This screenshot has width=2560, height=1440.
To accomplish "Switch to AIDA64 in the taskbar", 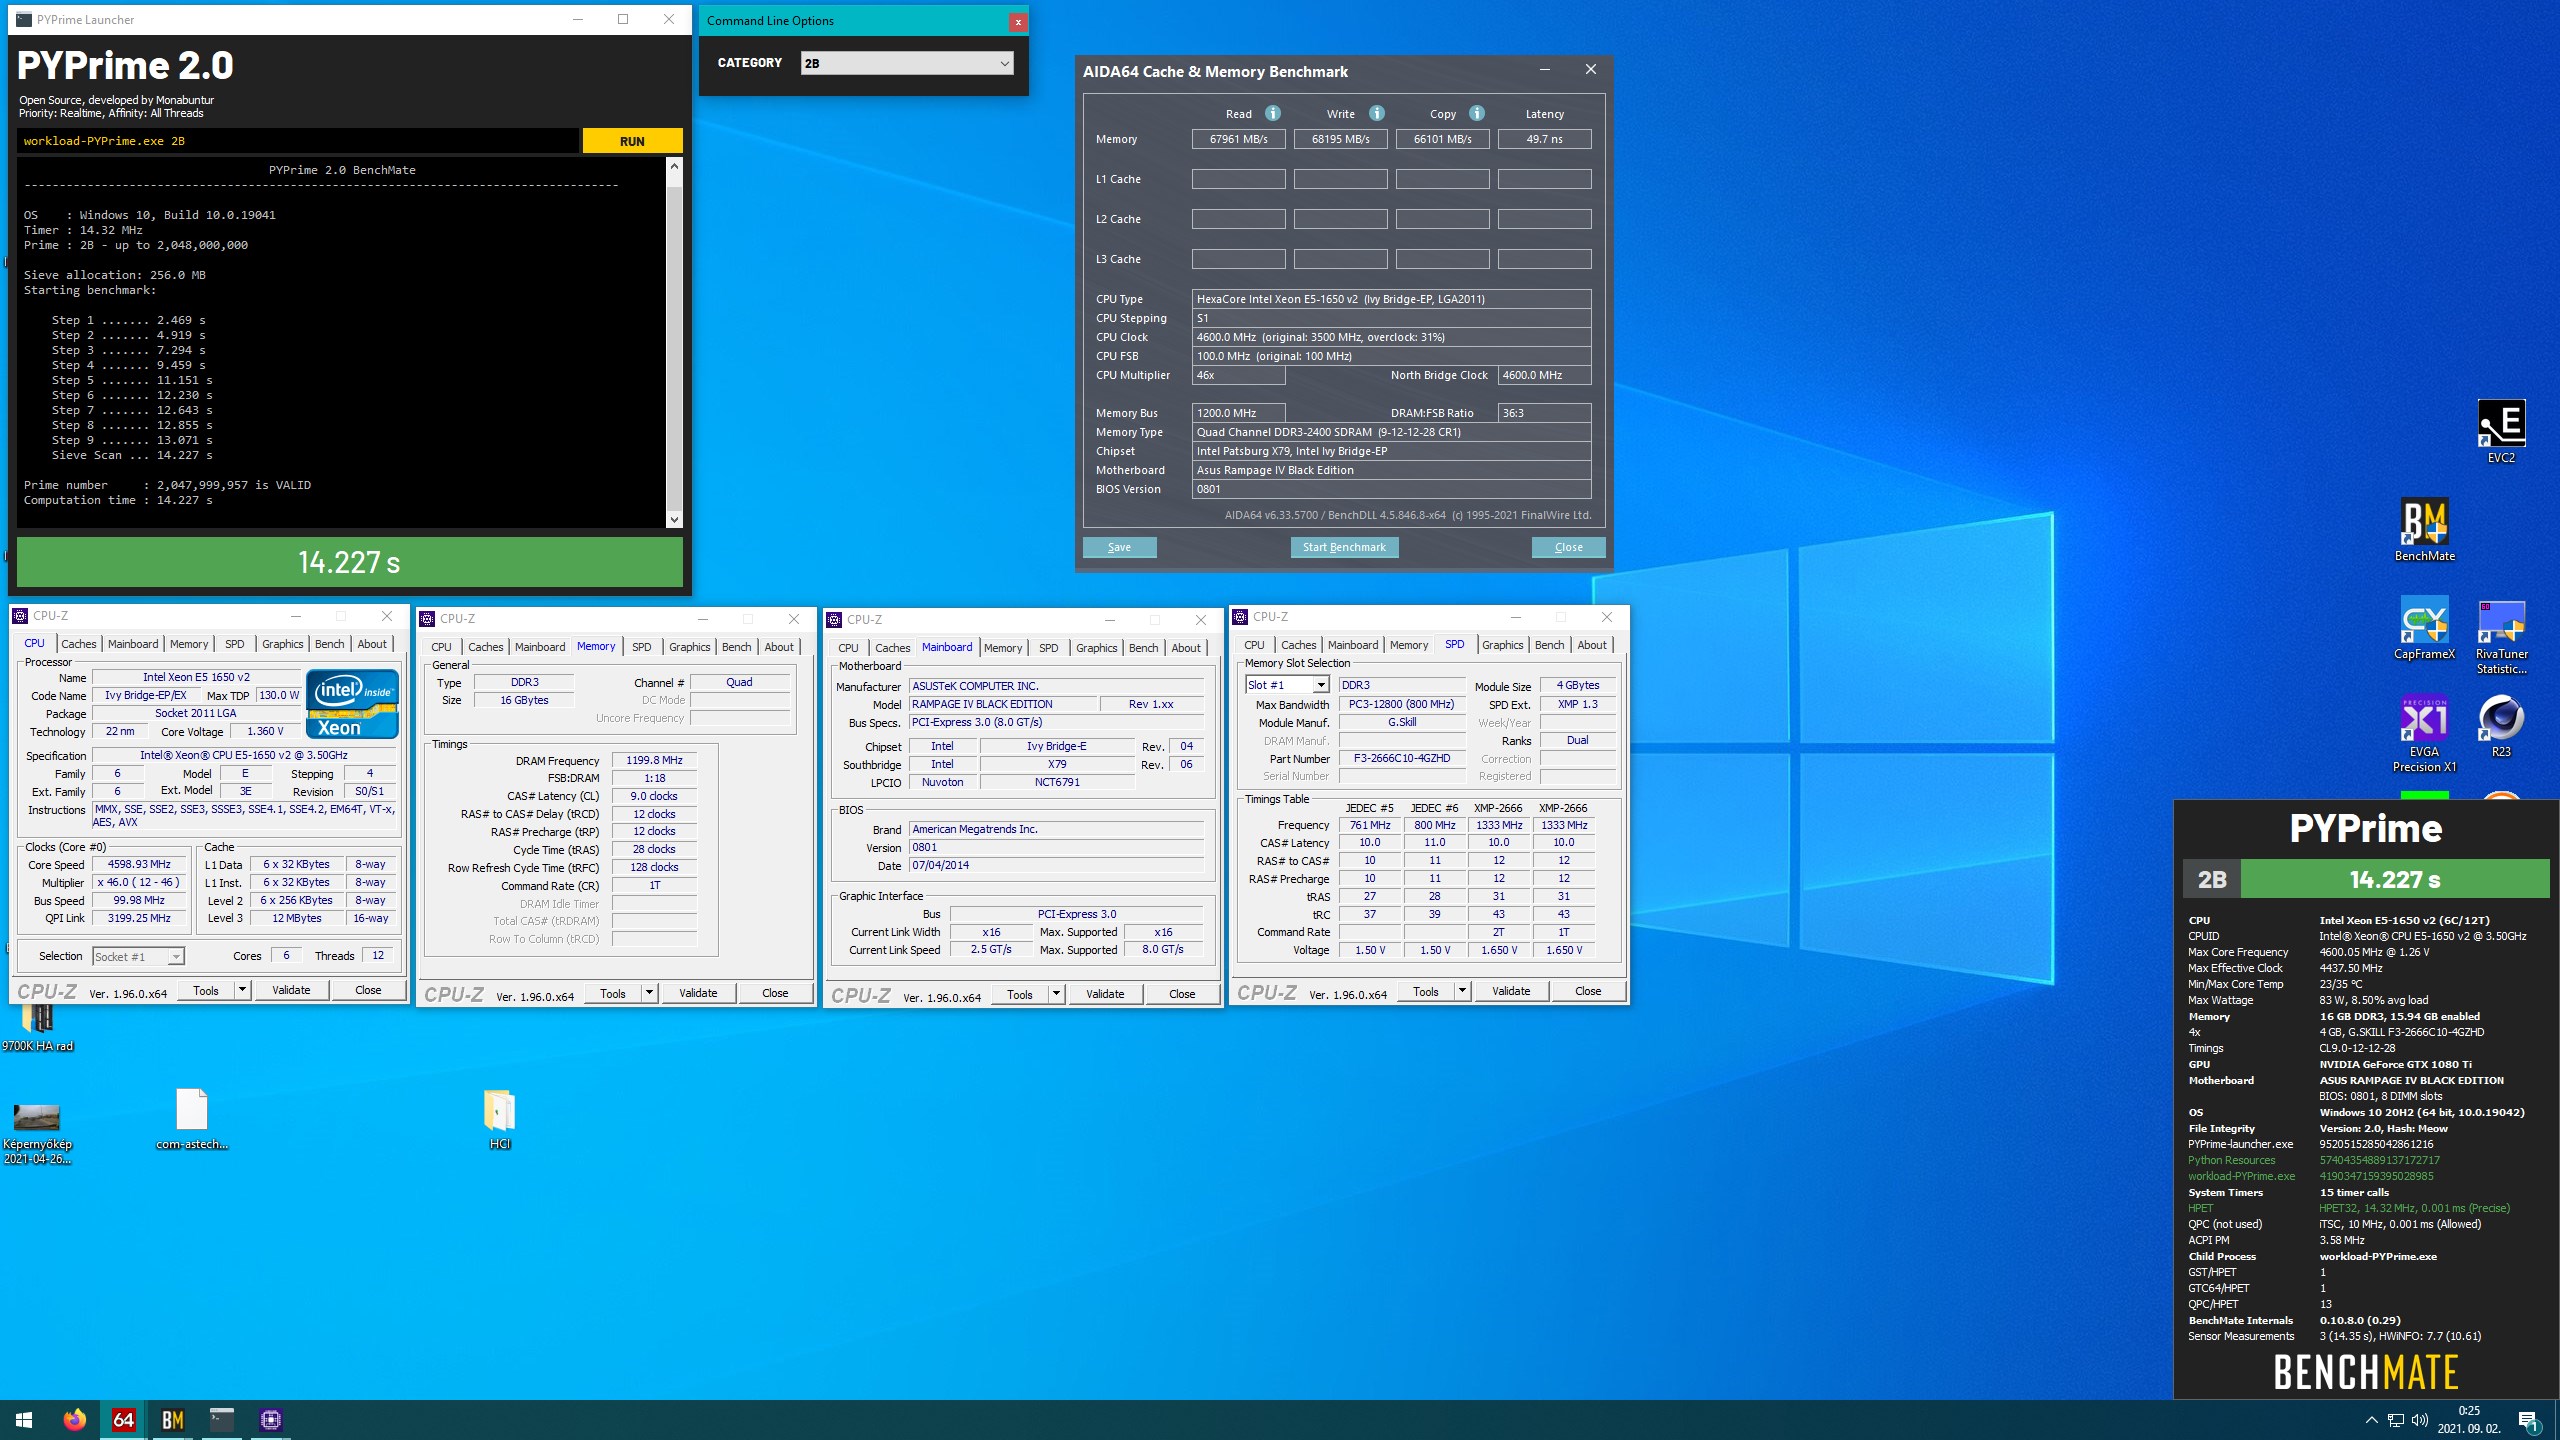I will 124,1420.
